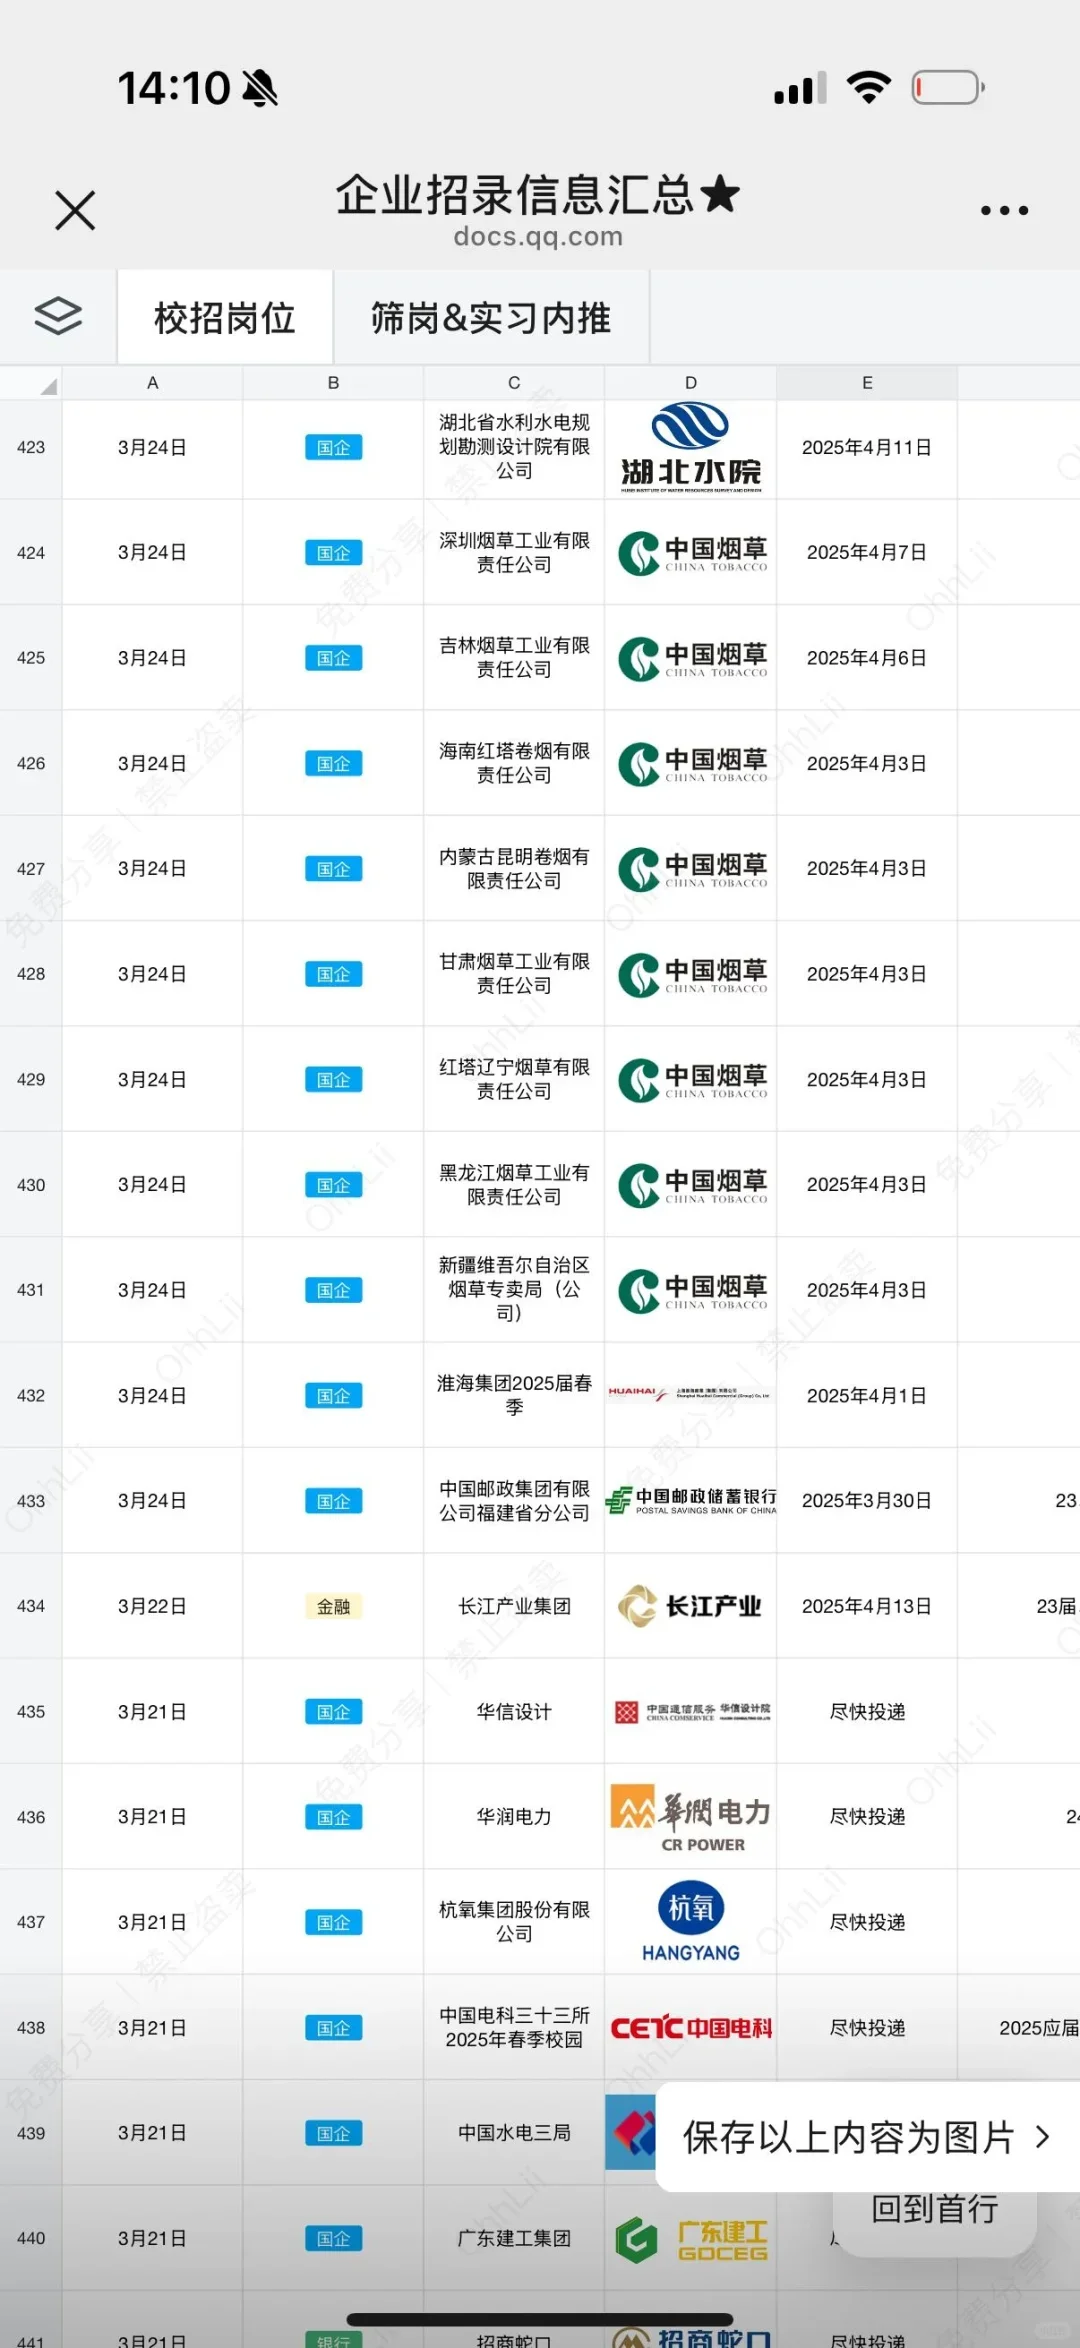Select cell 广东建工集团
The image size is (1080, 2348).
pyautogui.click(x=514, y=2239)
